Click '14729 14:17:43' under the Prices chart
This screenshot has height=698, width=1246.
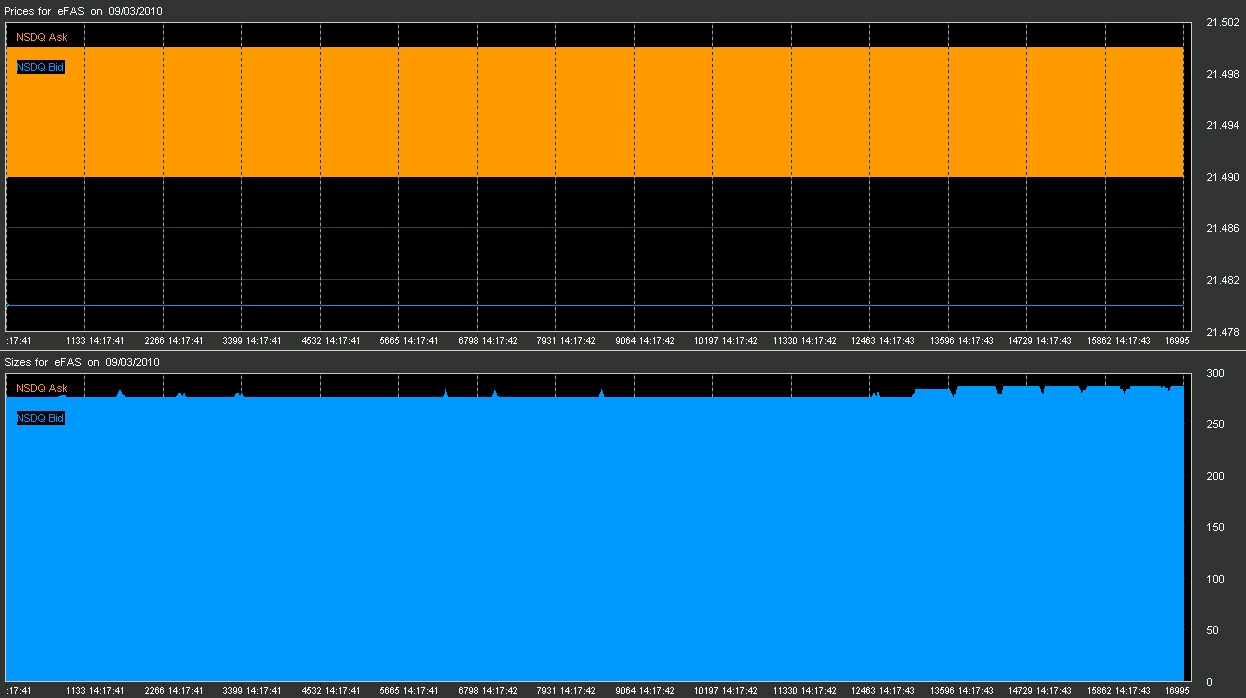[1040, 341]
